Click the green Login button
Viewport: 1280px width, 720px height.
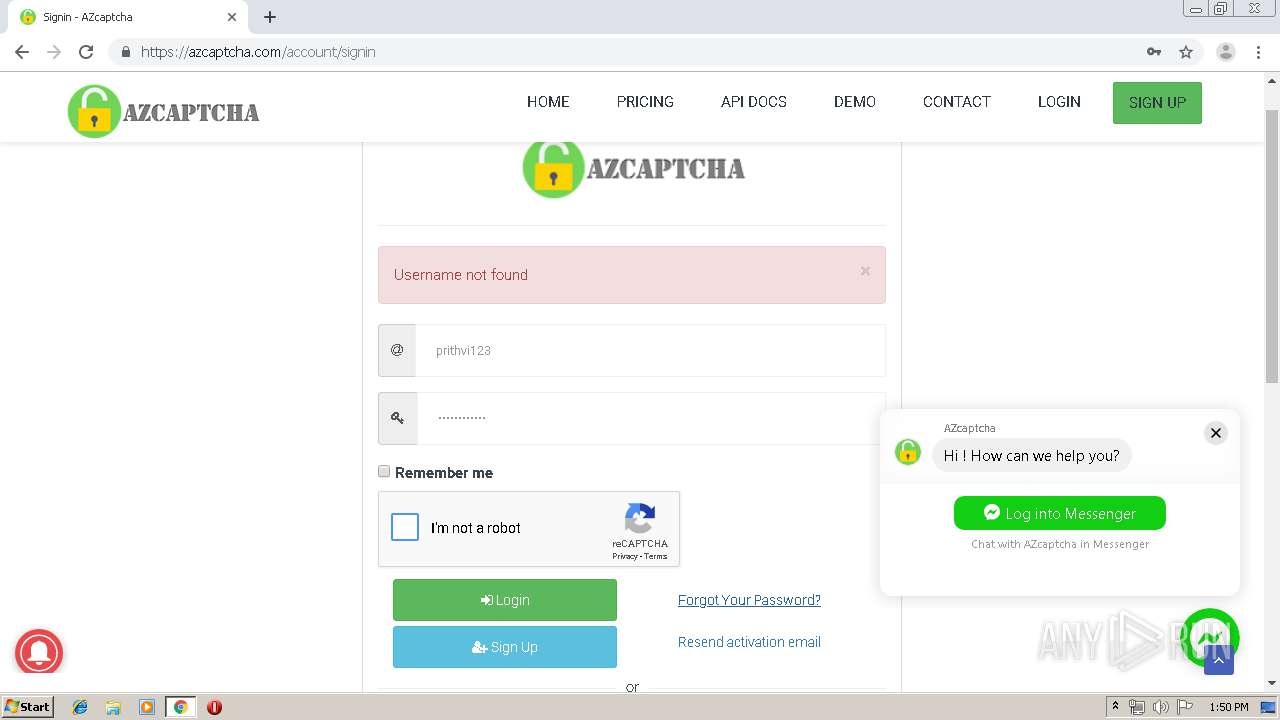click(x=505, y=600)
